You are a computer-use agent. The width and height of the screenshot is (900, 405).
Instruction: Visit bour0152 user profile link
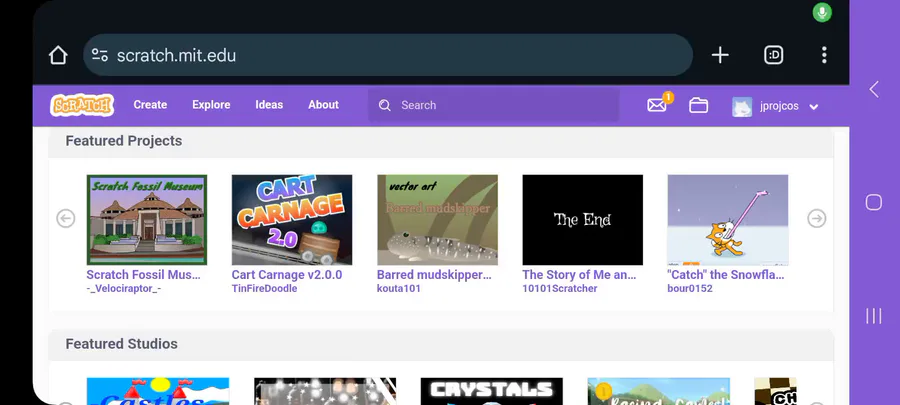tap(690, 289)
